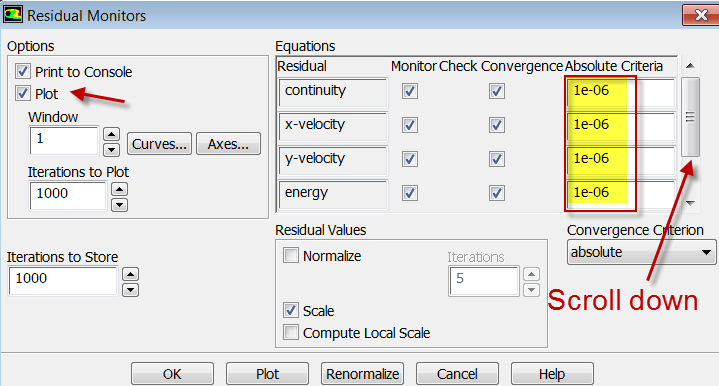Click the Renormalize button
Image resolution: width=719 pixels, height=386 pixels.
(x=362, y=374)
